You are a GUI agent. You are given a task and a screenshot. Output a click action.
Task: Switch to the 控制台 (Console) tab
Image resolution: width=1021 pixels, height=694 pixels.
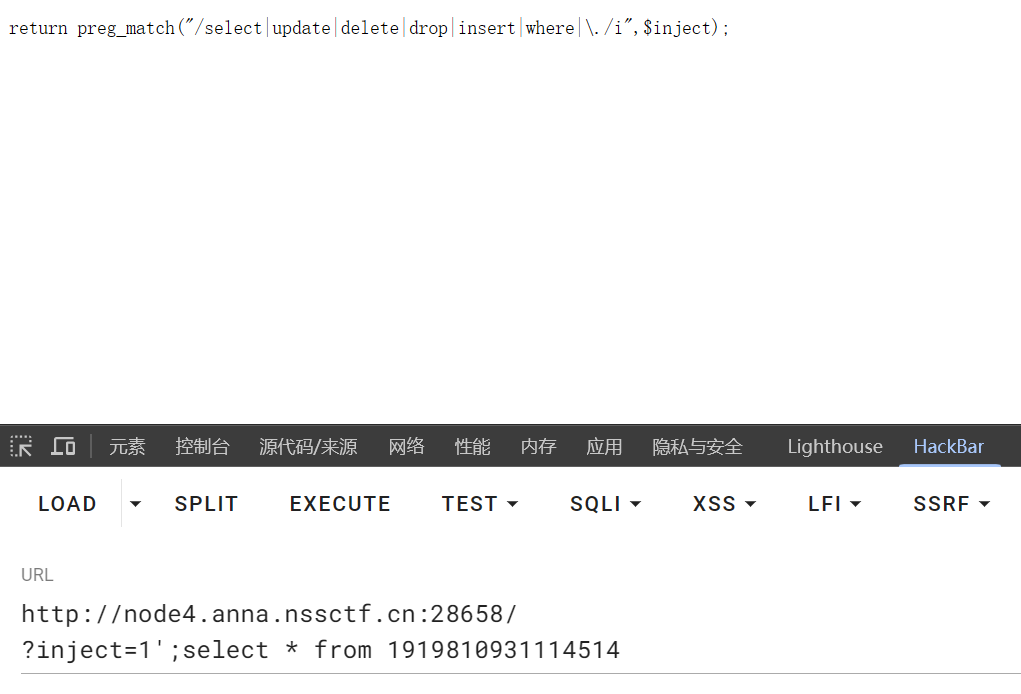click(202, 447)
